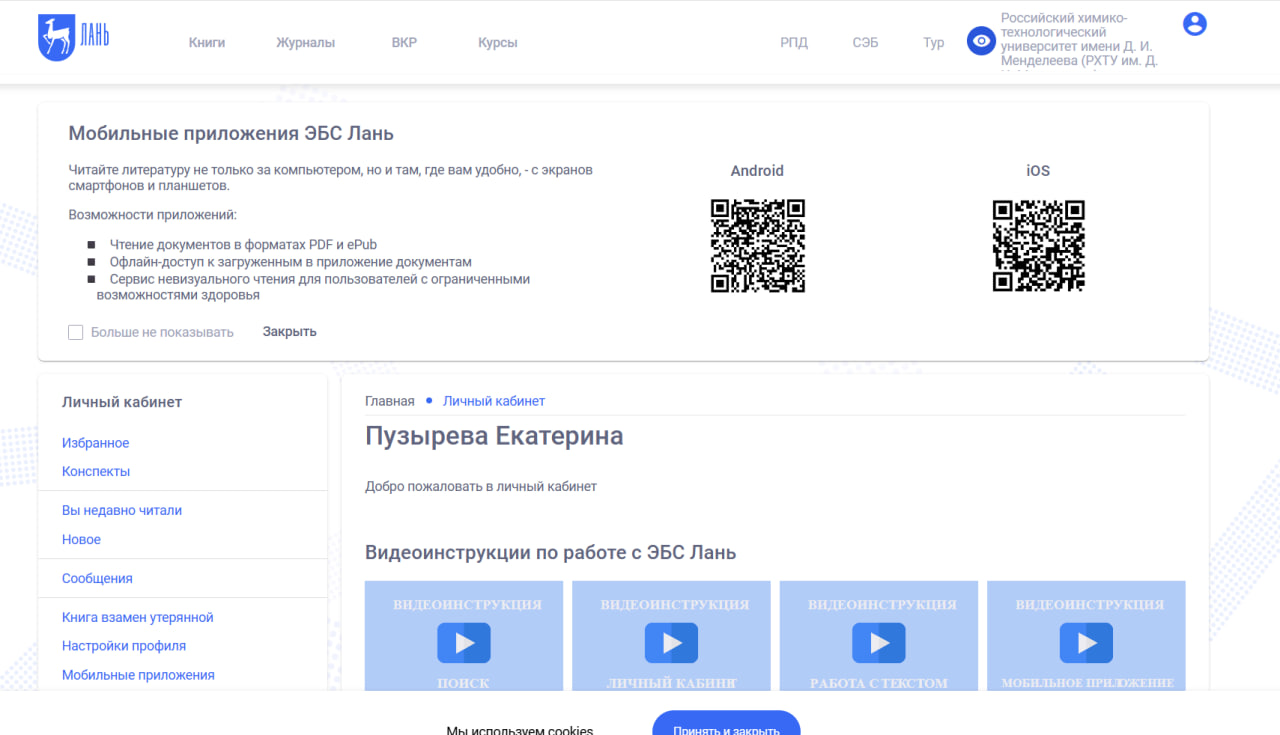Play the Мобильное приложение video instruction

coord(1086,643)
